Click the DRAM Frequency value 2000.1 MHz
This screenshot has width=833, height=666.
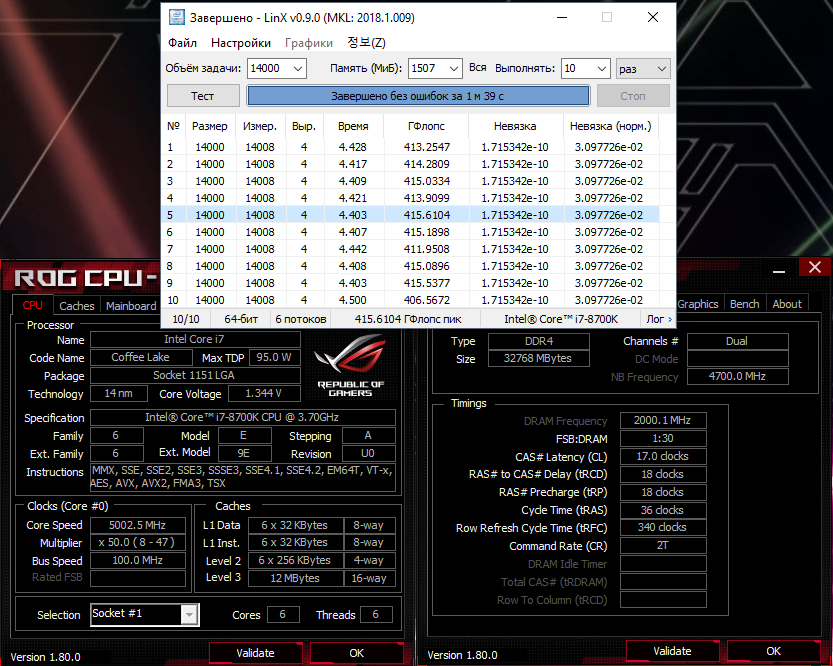(662, 421)
